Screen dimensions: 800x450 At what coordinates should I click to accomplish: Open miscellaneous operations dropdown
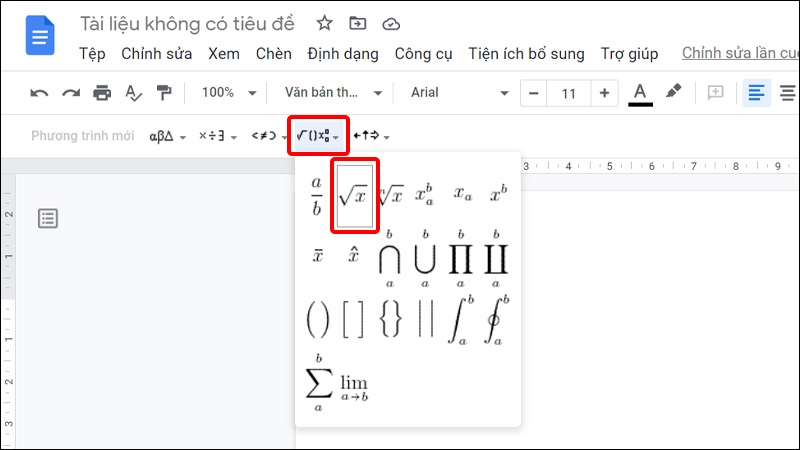point(218,136)
